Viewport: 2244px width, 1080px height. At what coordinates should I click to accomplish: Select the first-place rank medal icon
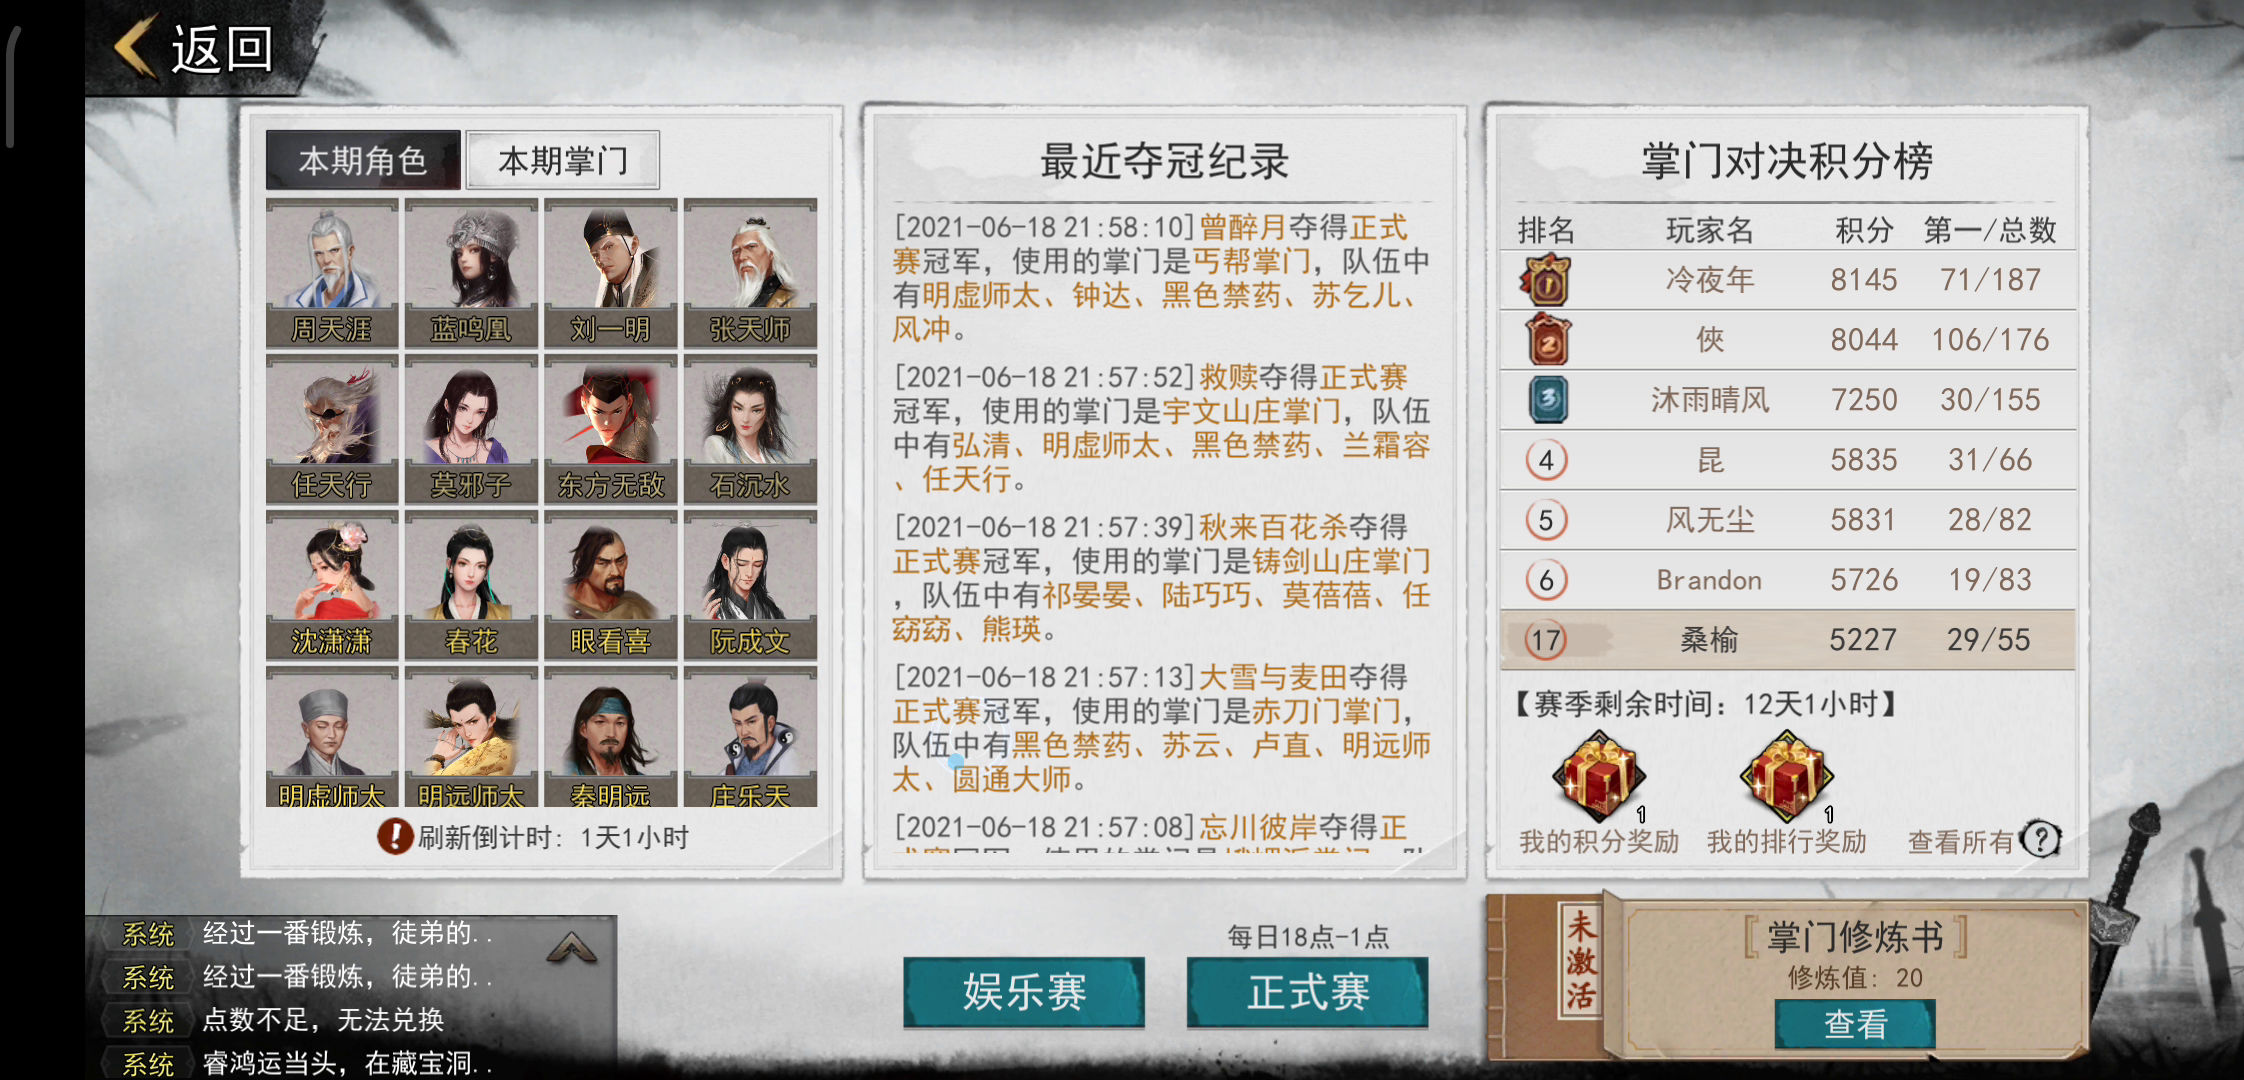pyautogui.click(x=1546, y=280)
